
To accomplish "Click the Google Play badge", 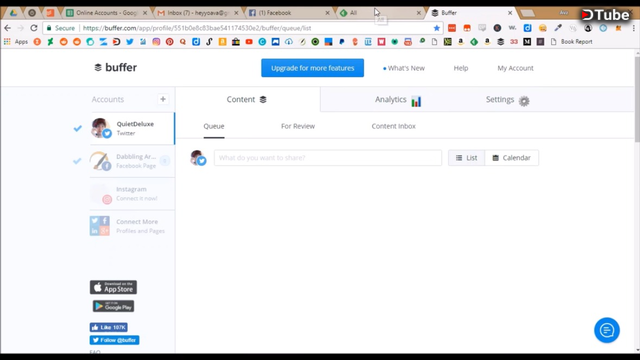I will [x=113, y=306].
